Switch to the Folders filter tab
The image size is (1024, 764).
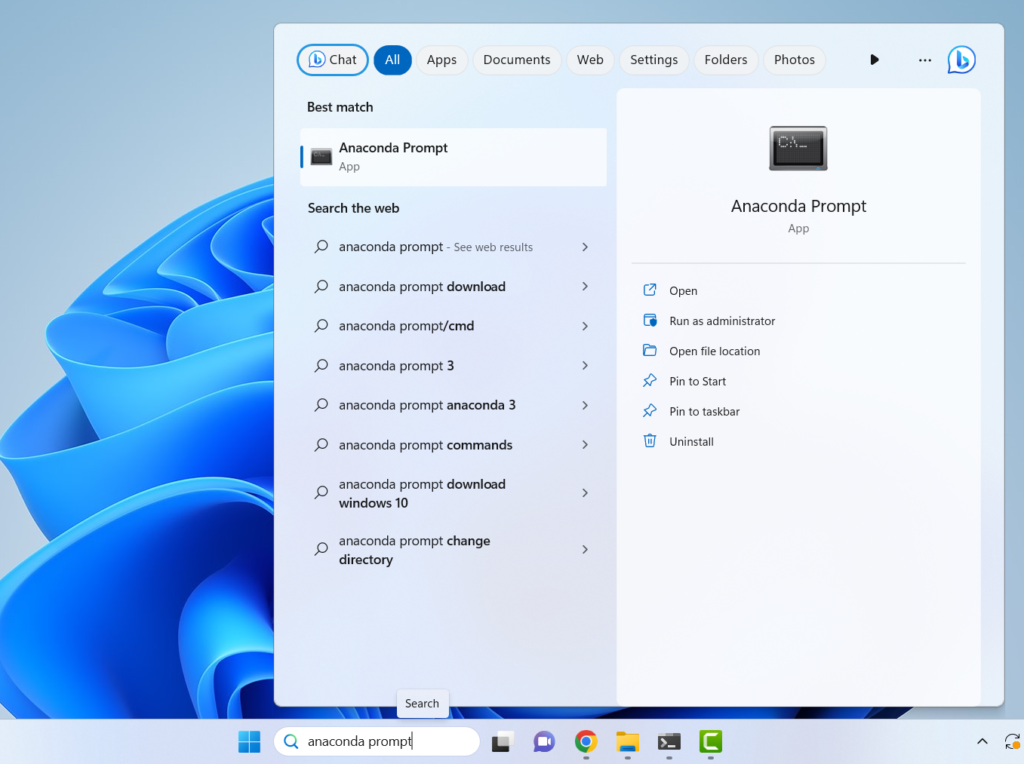click(726, 60)
